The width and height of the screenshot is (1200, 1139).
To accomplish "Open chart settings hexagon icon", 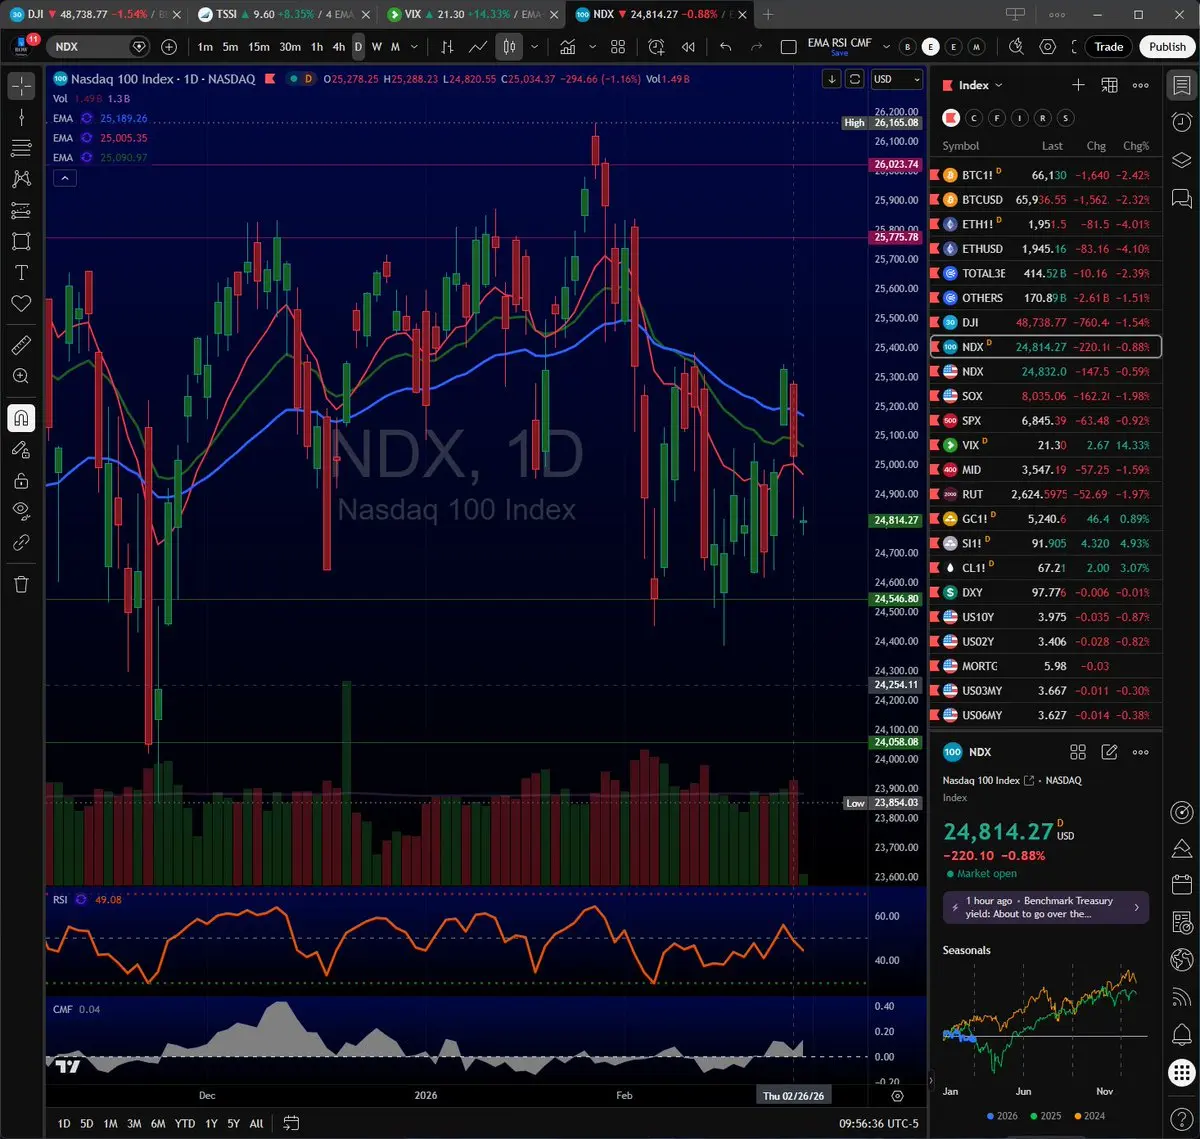I will click(1047, 47).
